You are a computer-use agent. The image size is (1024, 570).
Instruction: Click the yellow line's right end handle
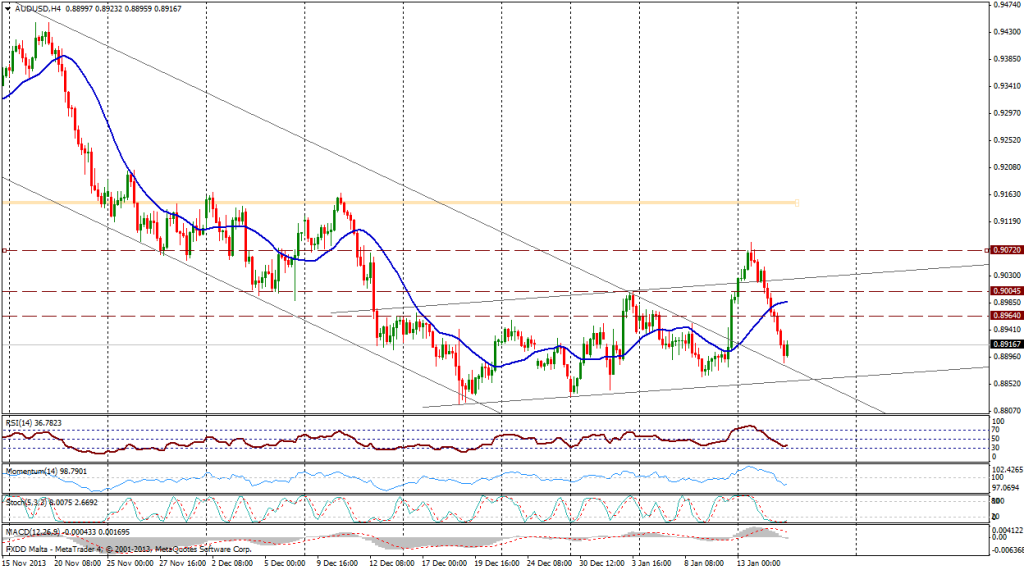796,203
